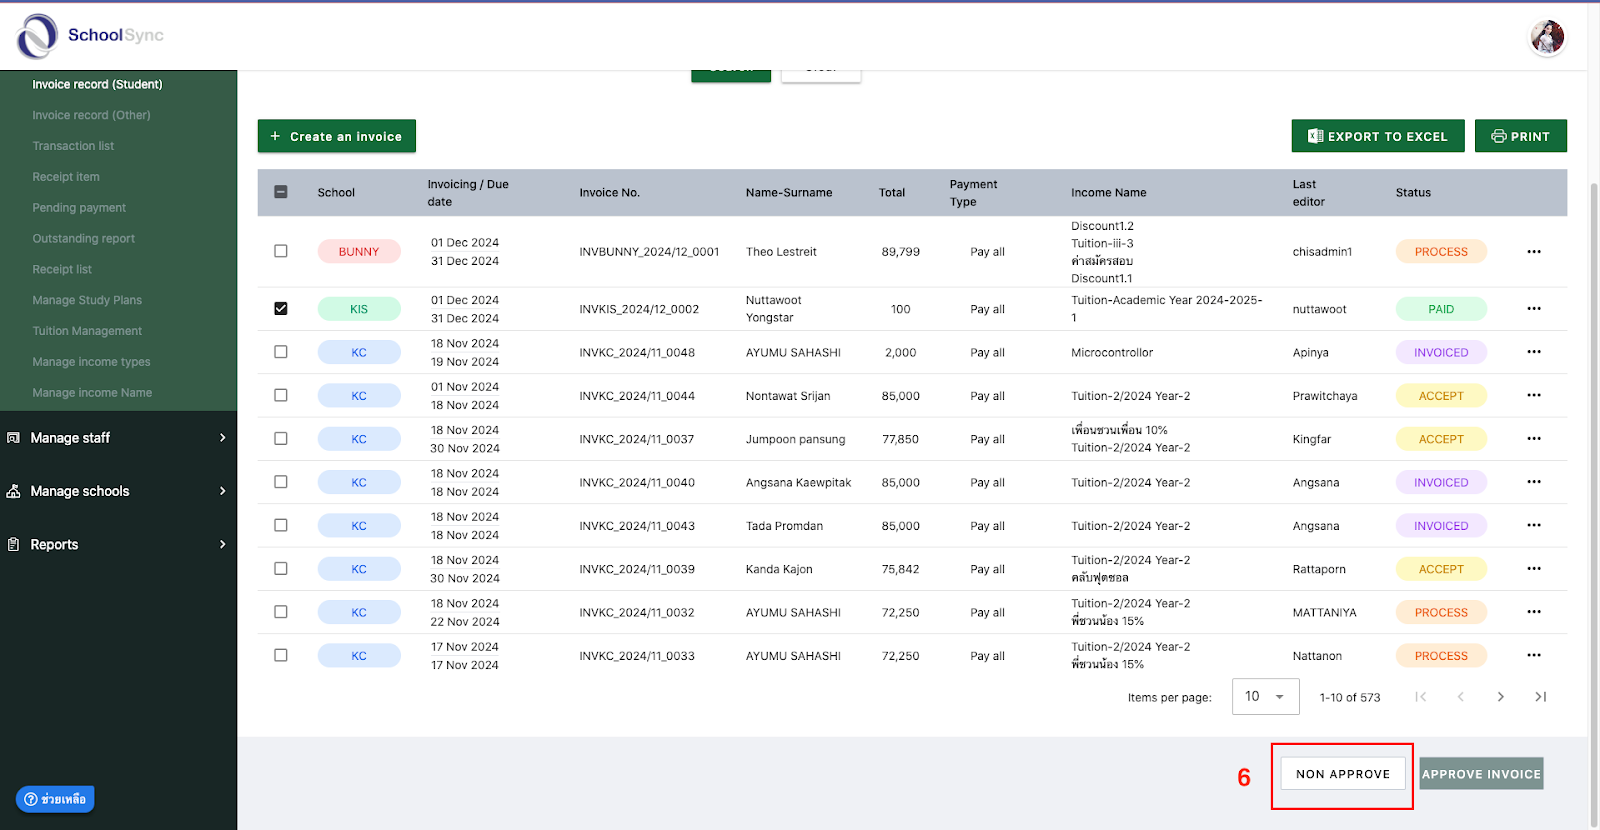
Task: Click the Create an invoice button
Action: tap(337, 136)
